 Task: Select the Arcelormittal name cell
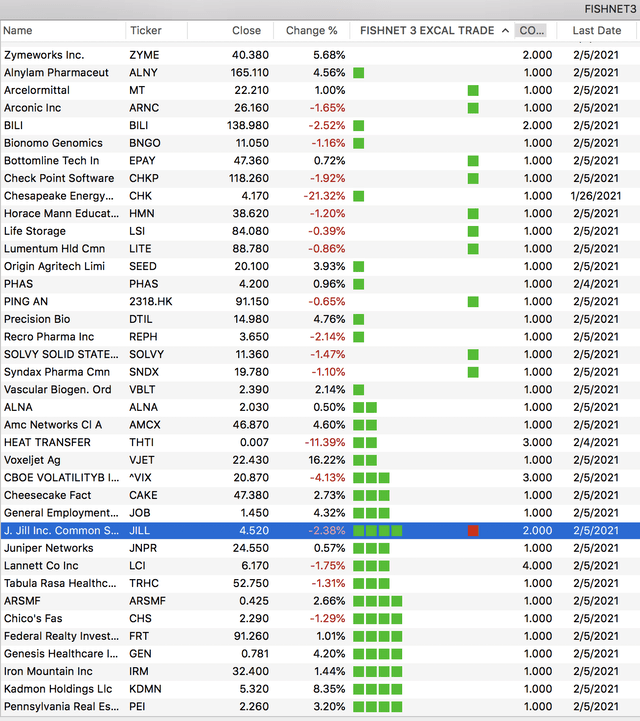[37, 91]
